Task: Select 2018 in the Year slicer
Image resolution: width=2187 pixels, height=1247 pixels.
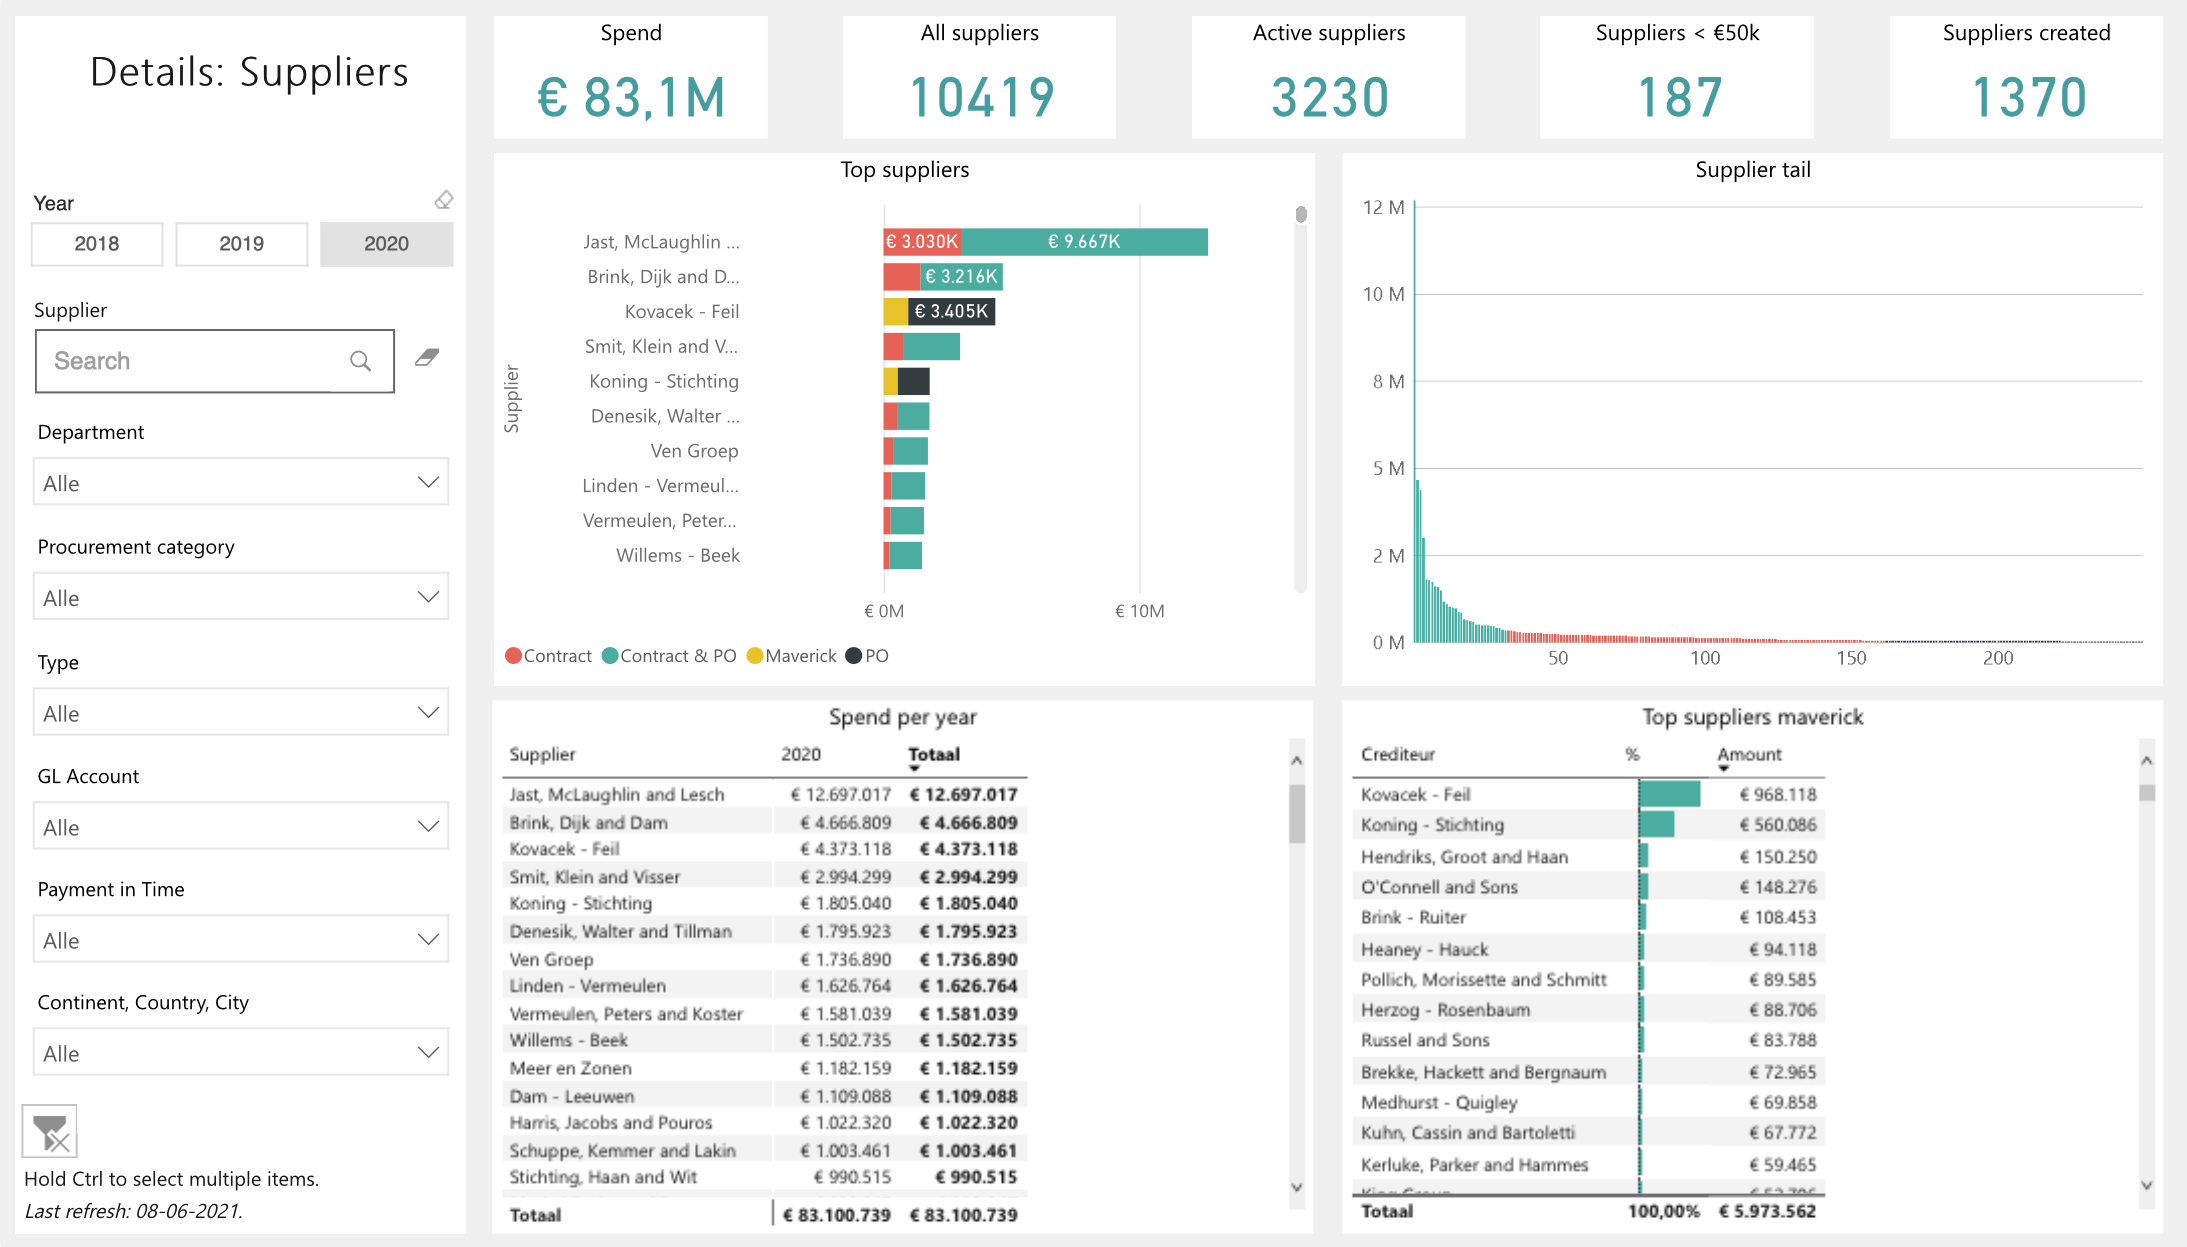Action: [96, 243]
